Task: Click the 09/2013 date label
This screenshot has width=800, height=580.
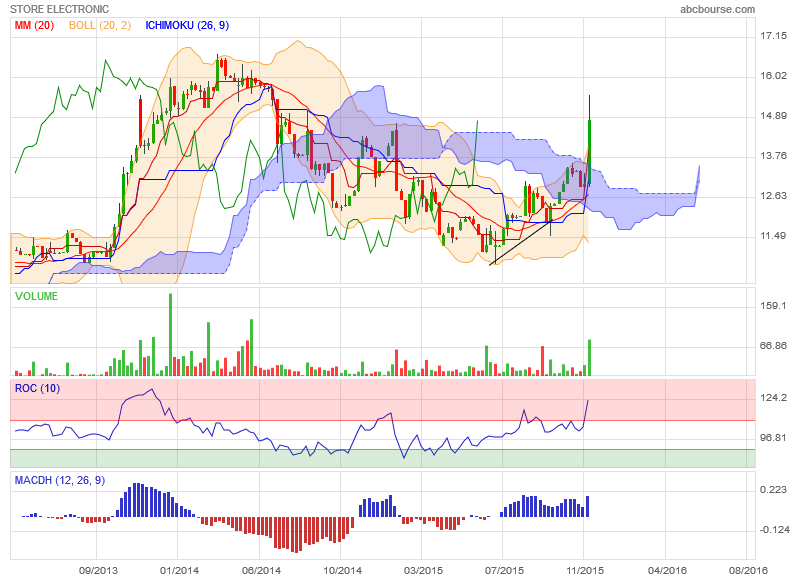Action: pos(98,570)
